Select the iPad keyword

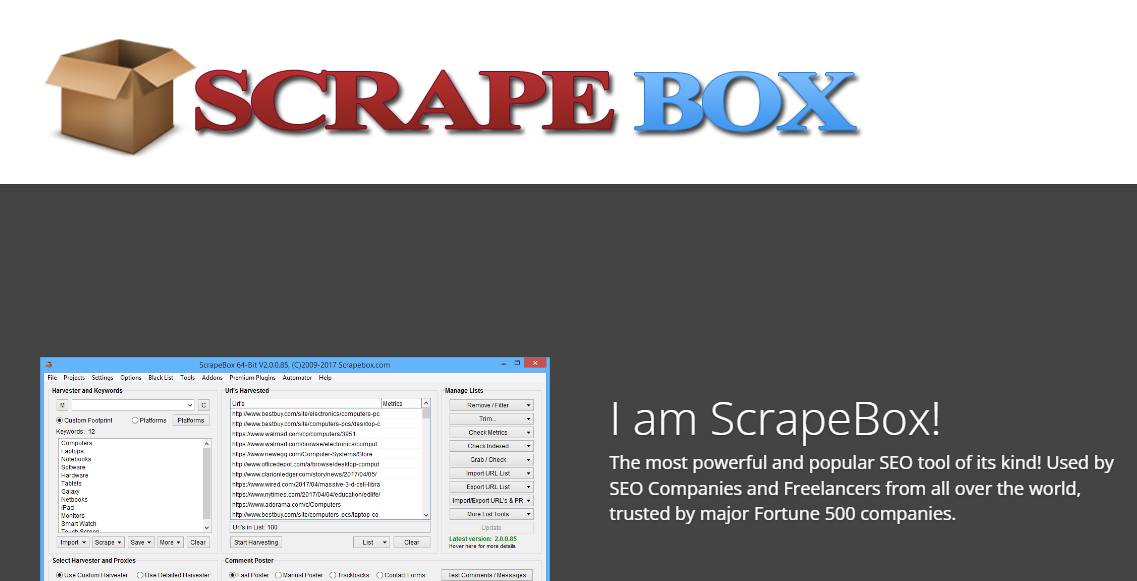67,508
